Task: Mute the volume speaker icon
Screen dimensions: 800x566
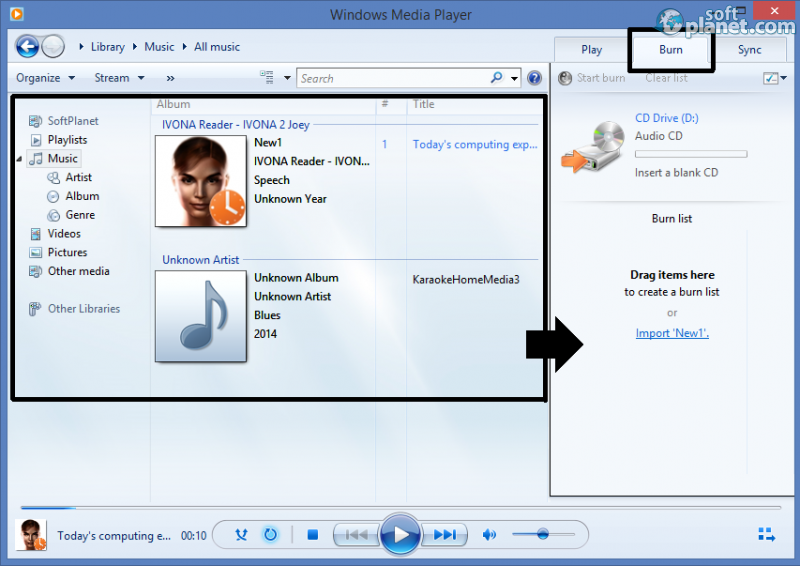Action: coord(489,534)
